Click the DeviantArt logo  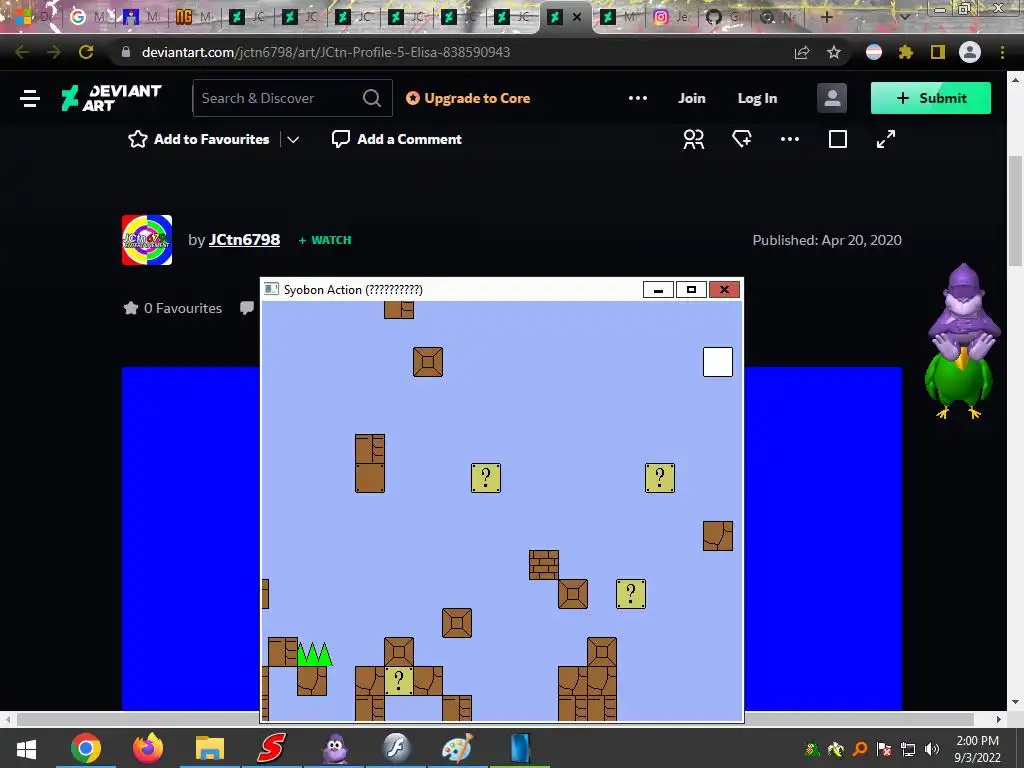(x=111, y=98)
